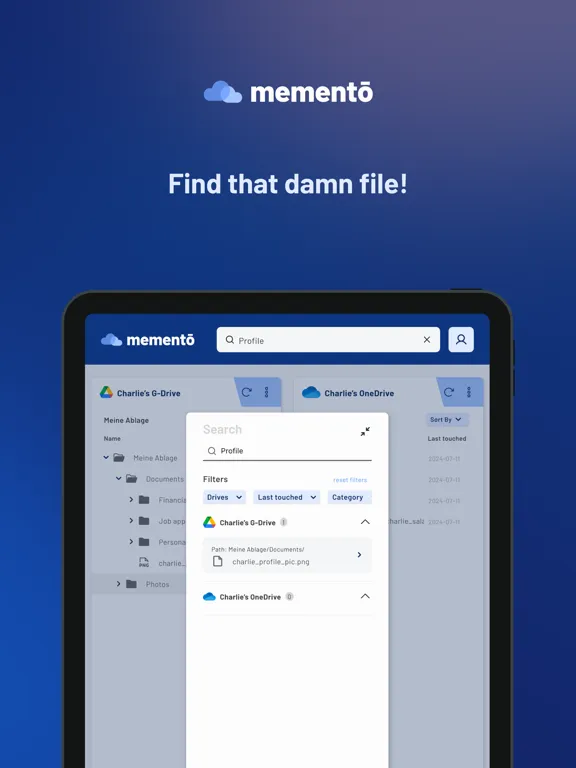
Task: Open the Drives filter dropdown
Action: click(x=224, y=497)
